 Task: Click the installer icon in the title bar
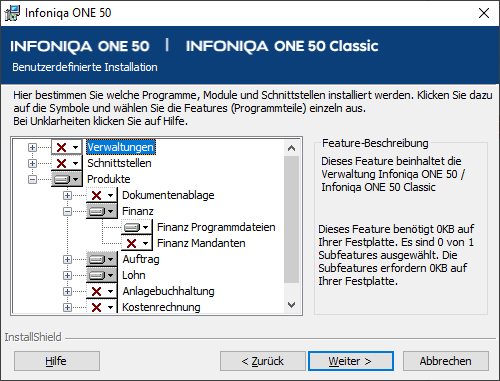coord(12,13)
